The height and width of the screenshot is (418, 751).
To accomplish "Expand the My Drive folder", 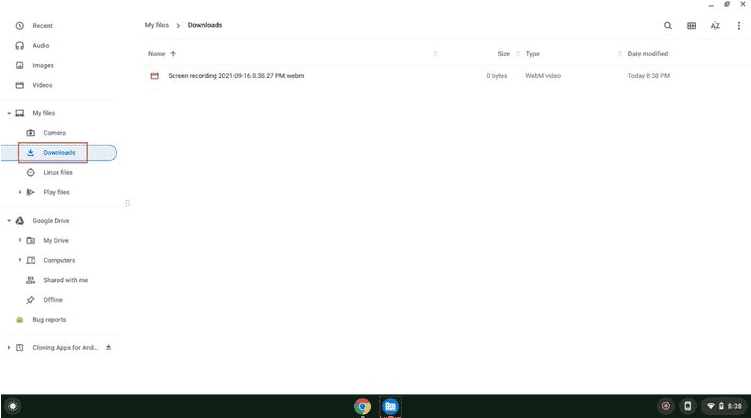I will [20, 240].
